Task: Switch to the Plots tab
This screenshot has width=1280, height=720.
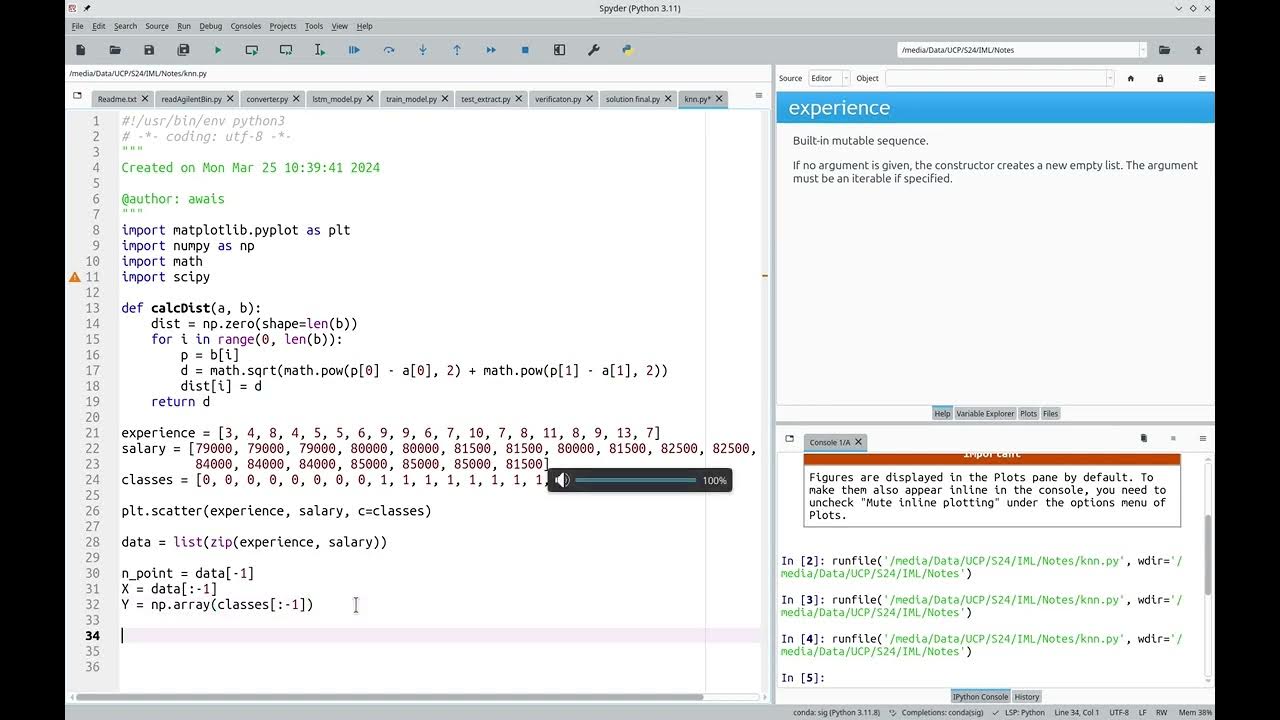Action: 1028,413
